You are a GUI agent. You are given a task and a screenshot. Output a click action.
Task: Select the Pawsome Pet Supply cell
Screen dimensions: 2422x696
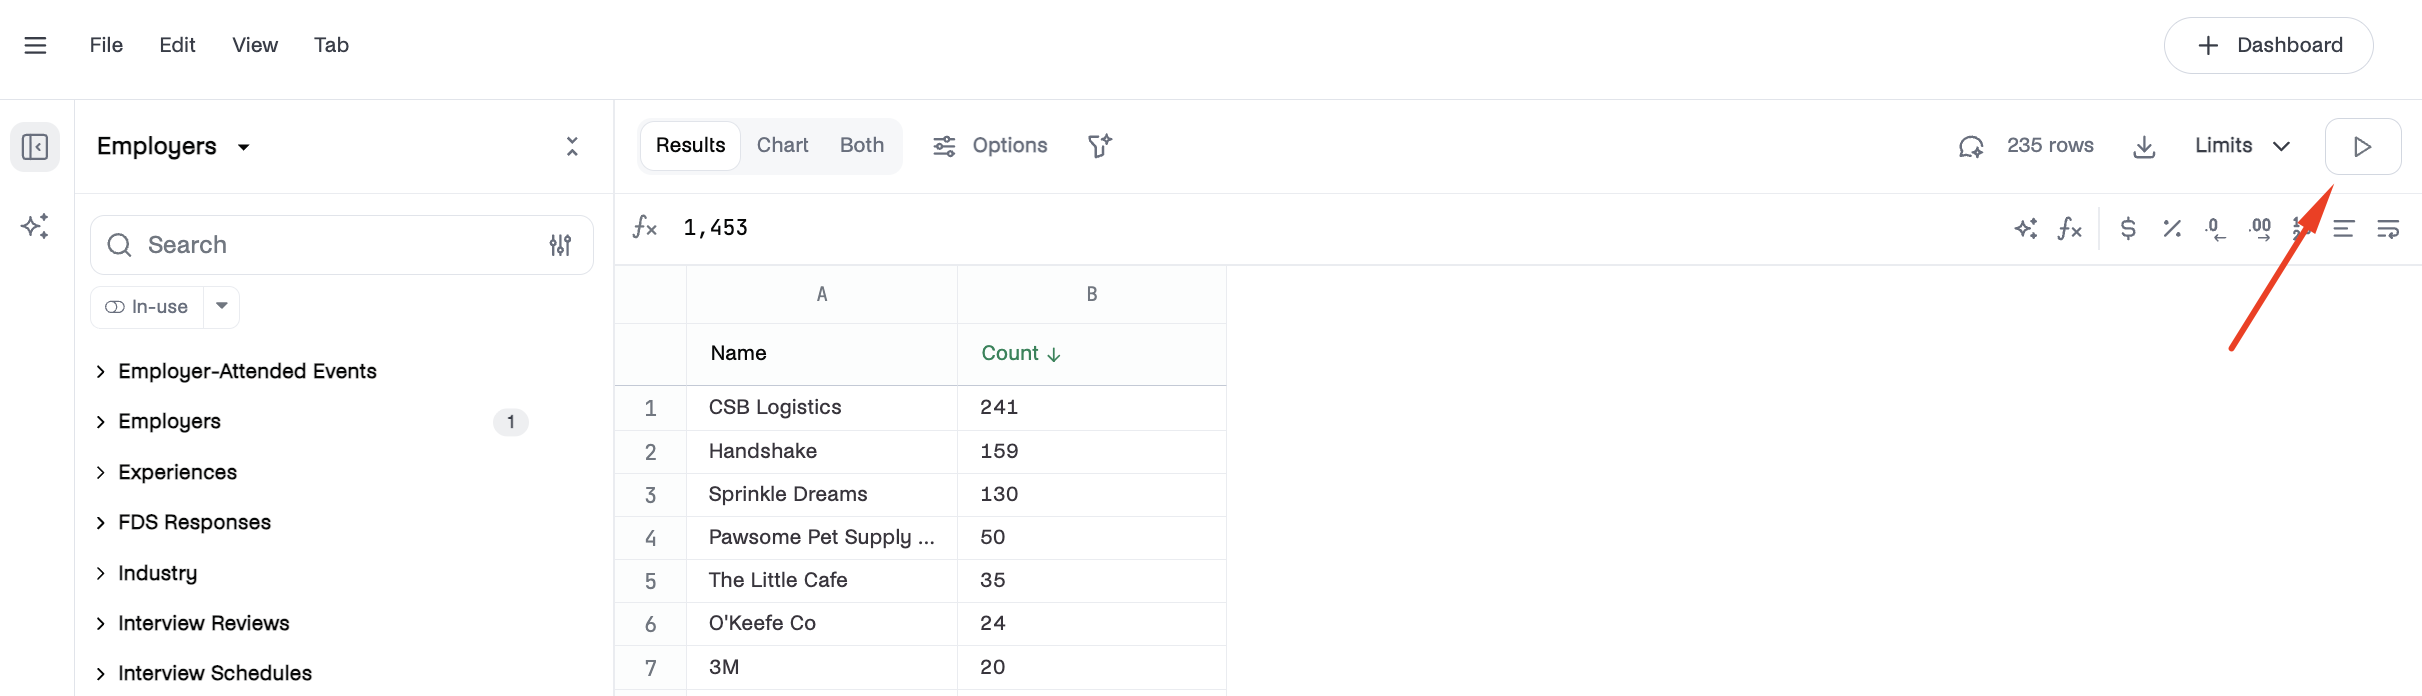[822, 537]
